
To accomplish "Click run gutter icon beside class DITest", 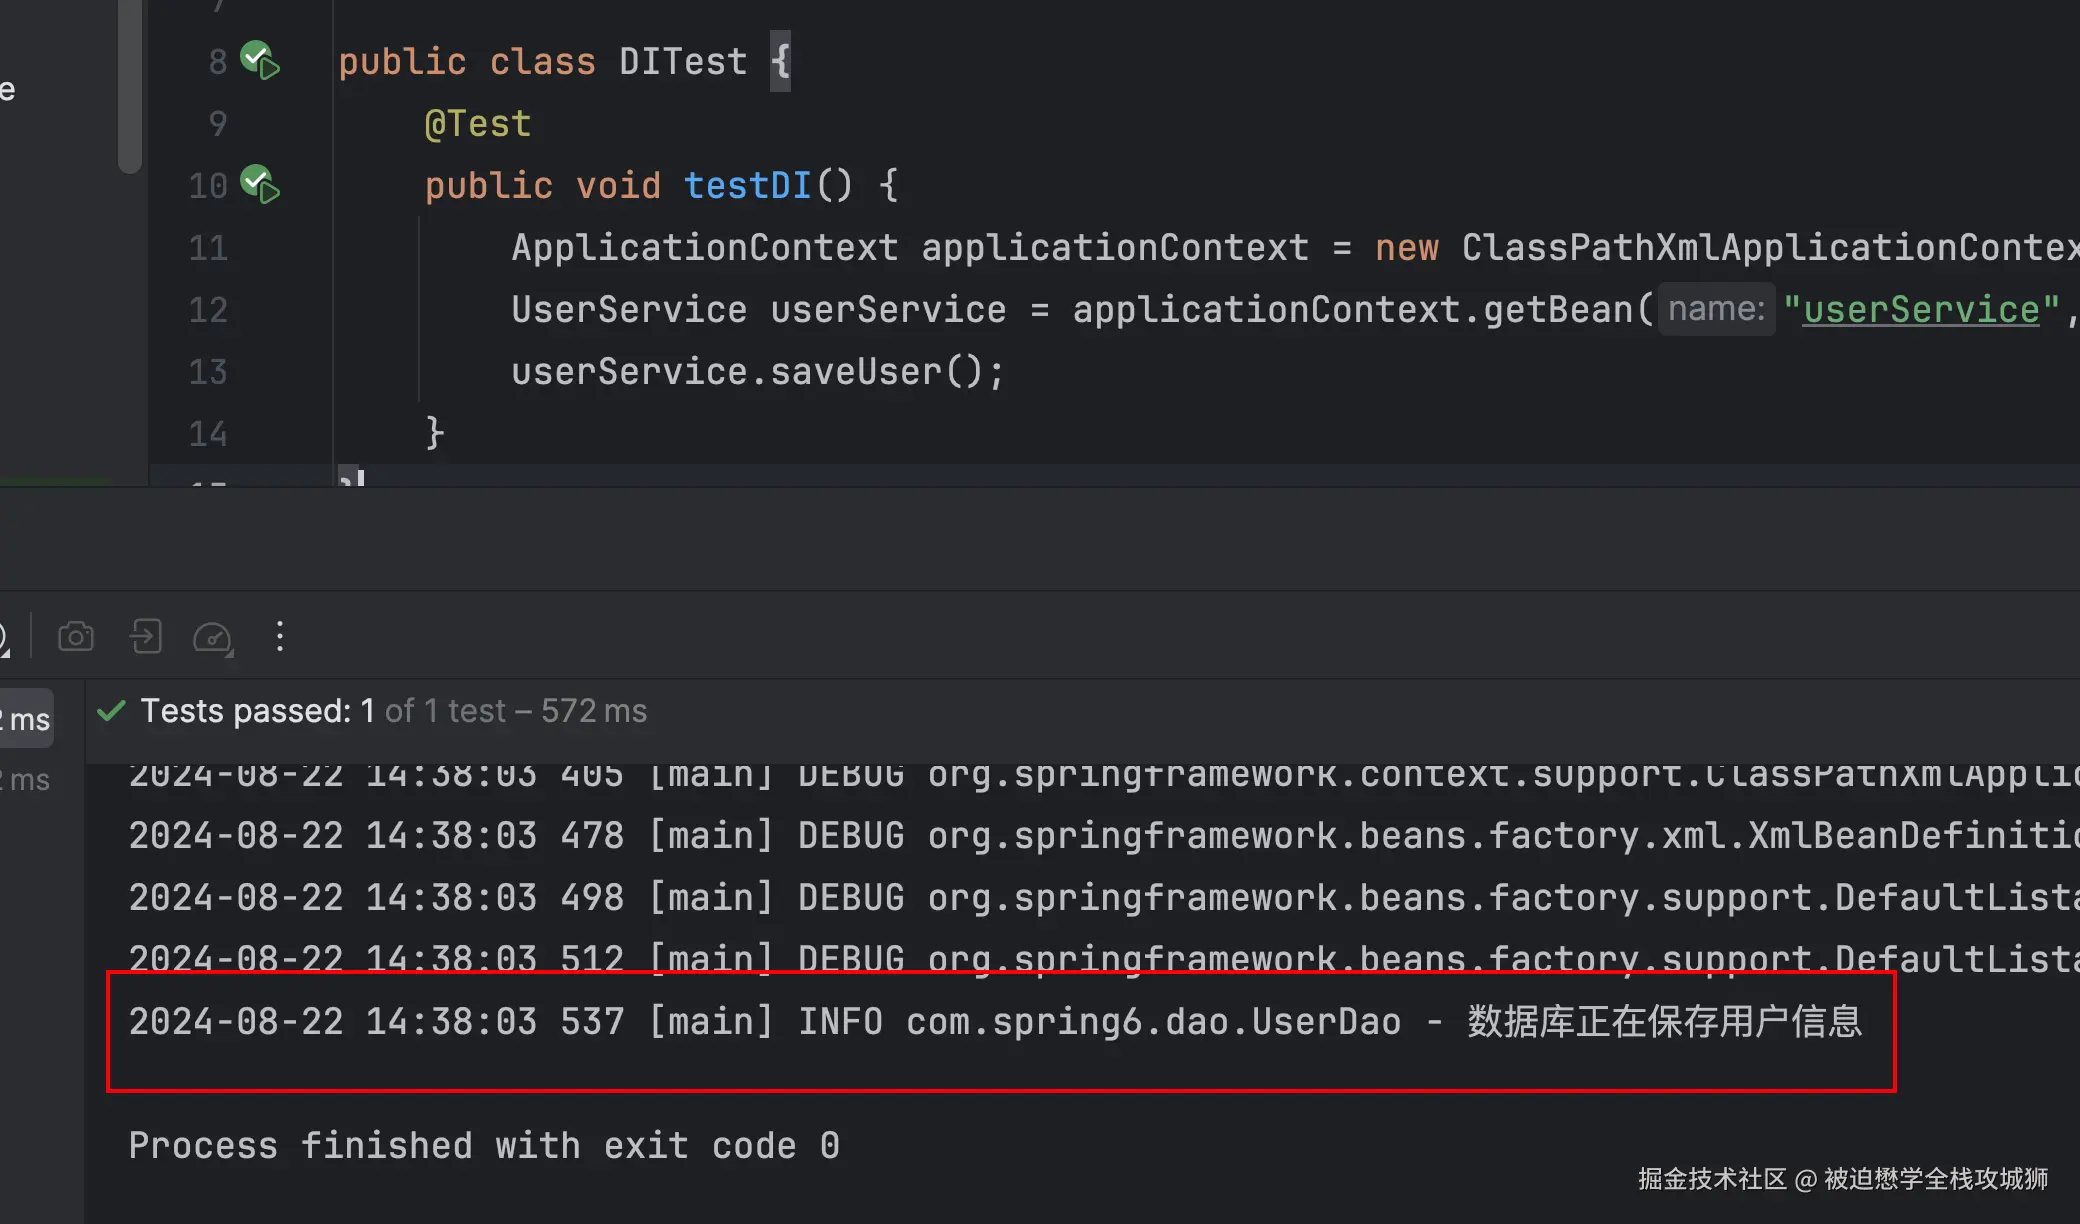I will click(x=260, y=61).
